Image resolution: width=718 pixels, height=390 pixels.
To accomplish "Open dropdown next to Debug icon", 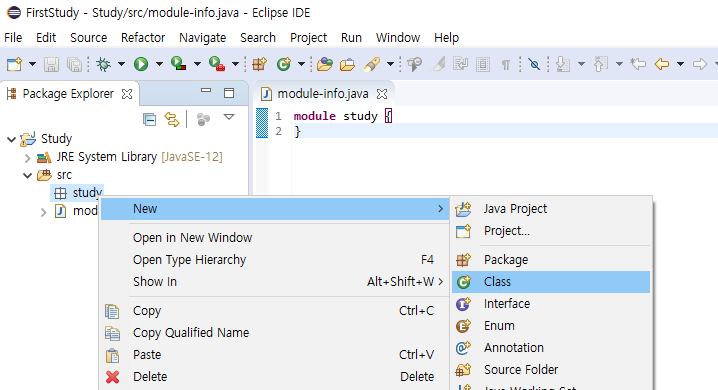I will (121, 64).
